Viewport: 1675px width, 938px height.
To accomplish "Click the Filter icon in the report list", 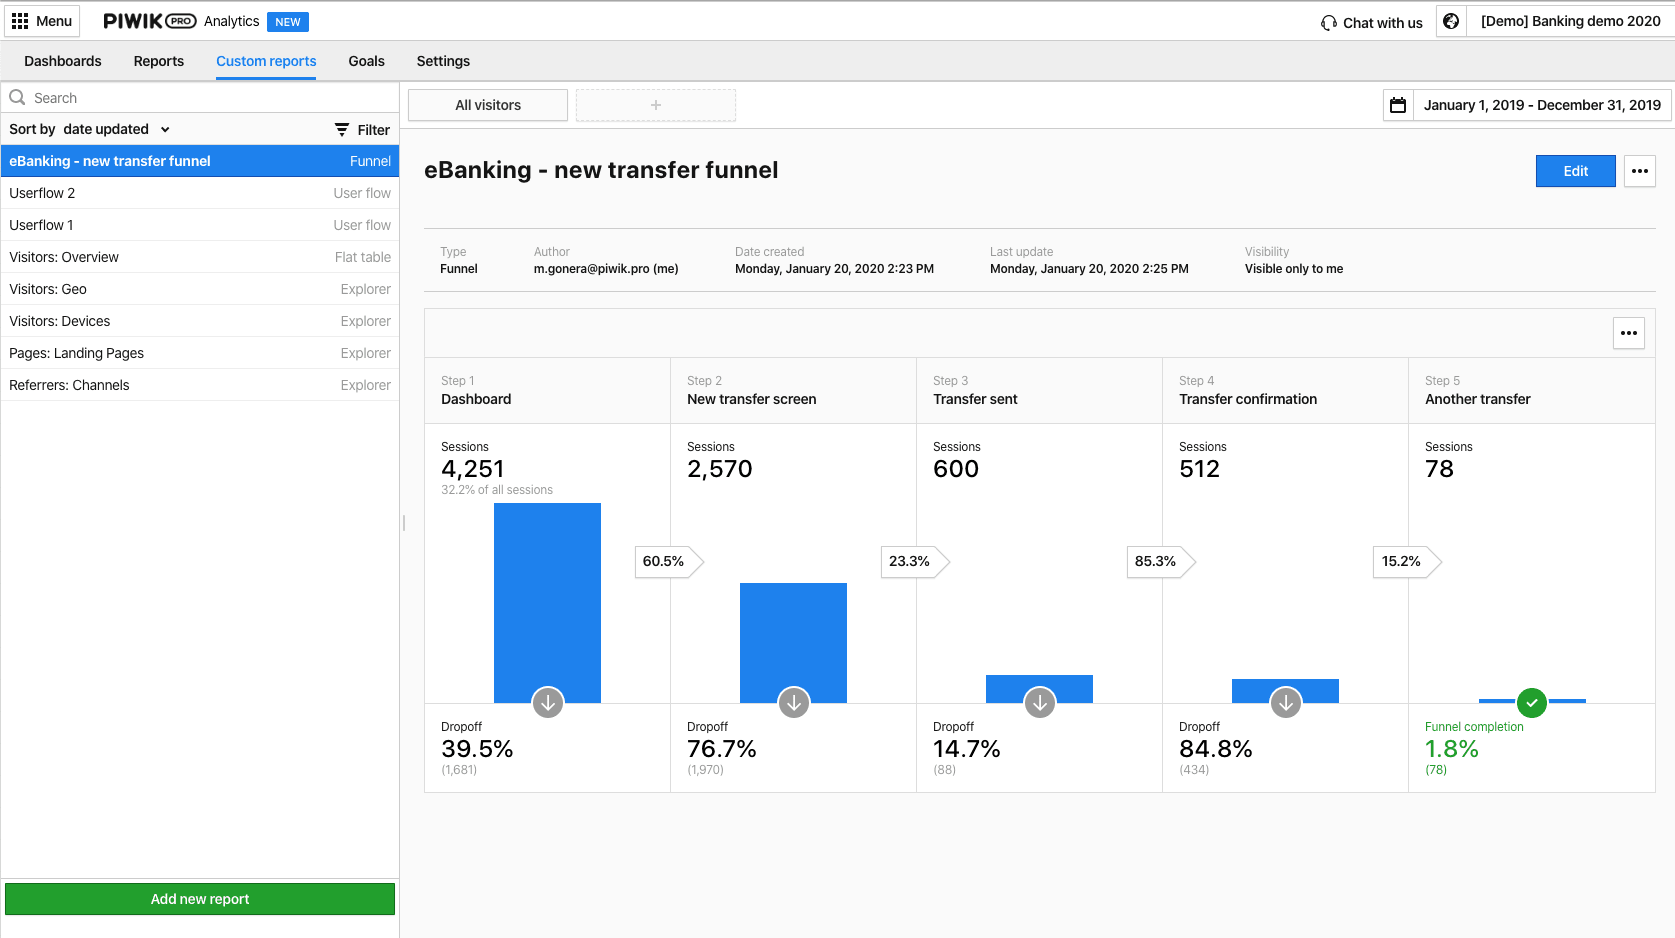I will pyautogui.click(x=342, y=130).
